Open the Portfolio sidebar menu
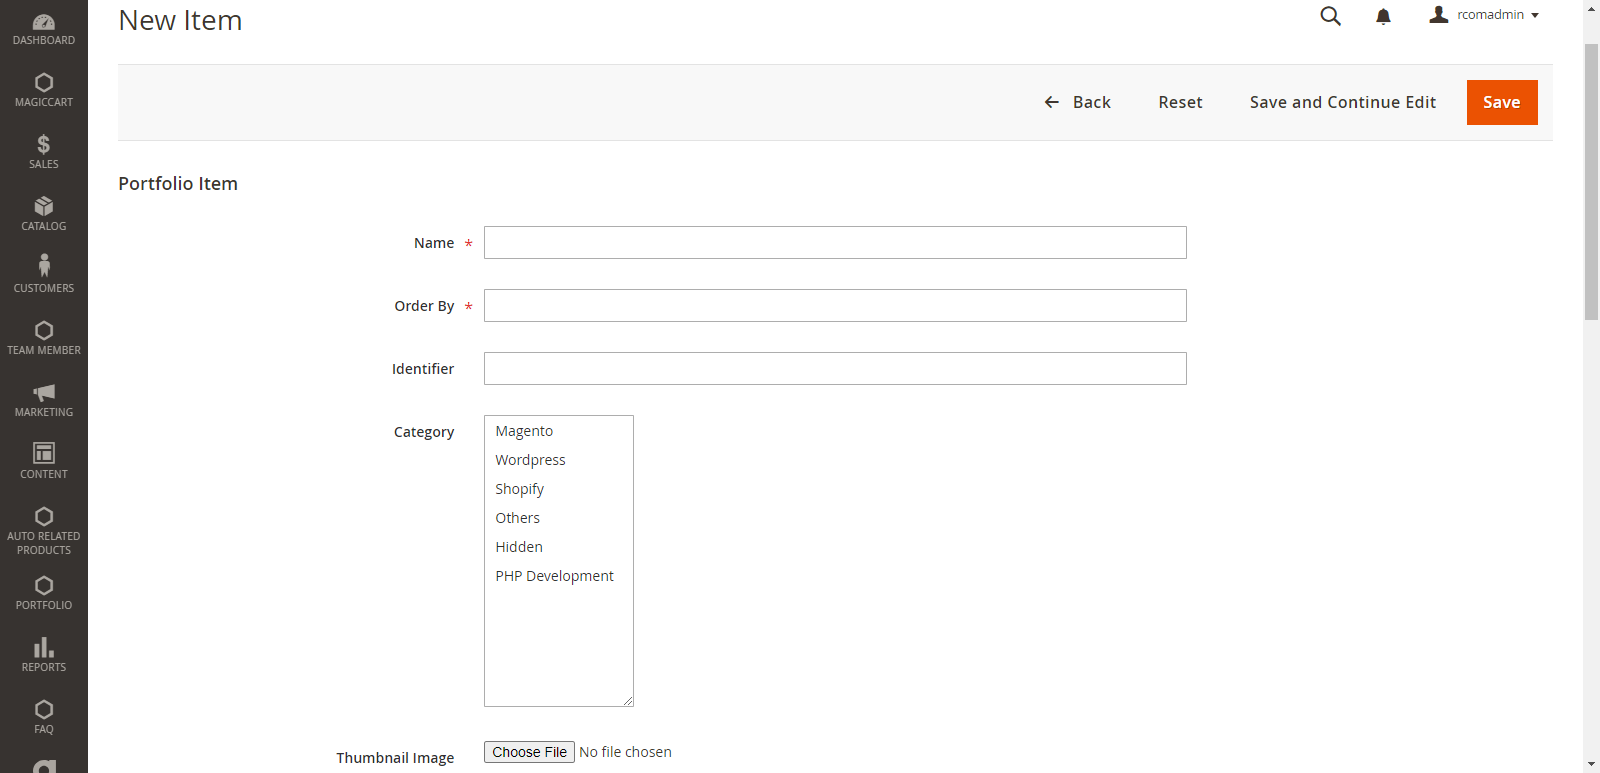This screenshot has height=773, width=1600. [x=44, y=592]
